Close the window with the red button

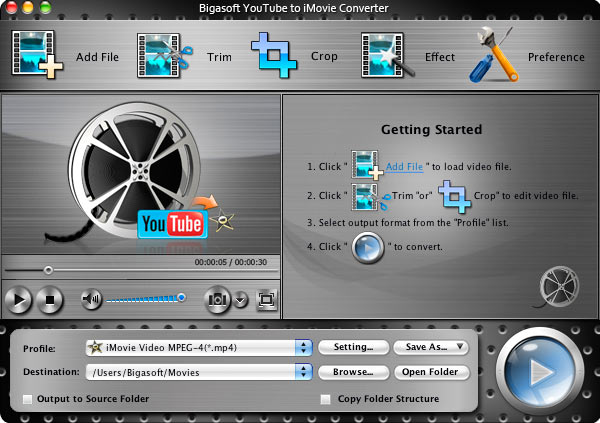click(x=11, y=8)
